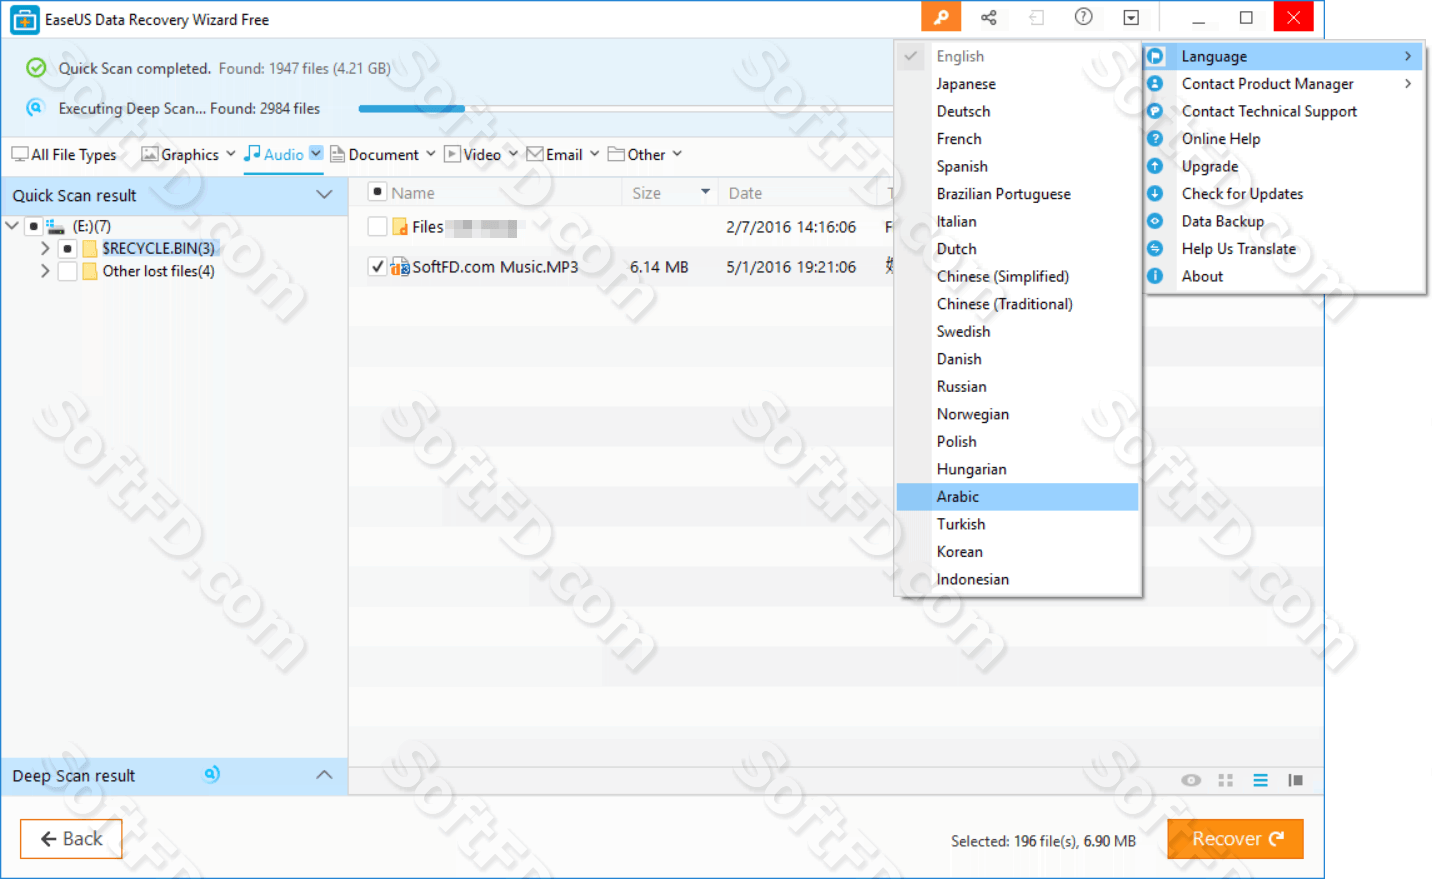
Task: Click the green check icon beside Quick Scan completed
Action: tap(36, 68)
